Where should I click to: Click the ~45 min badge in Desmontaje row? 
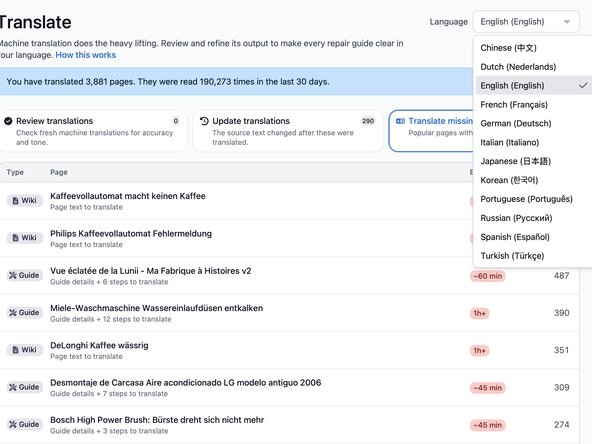(x=487, y=388)
